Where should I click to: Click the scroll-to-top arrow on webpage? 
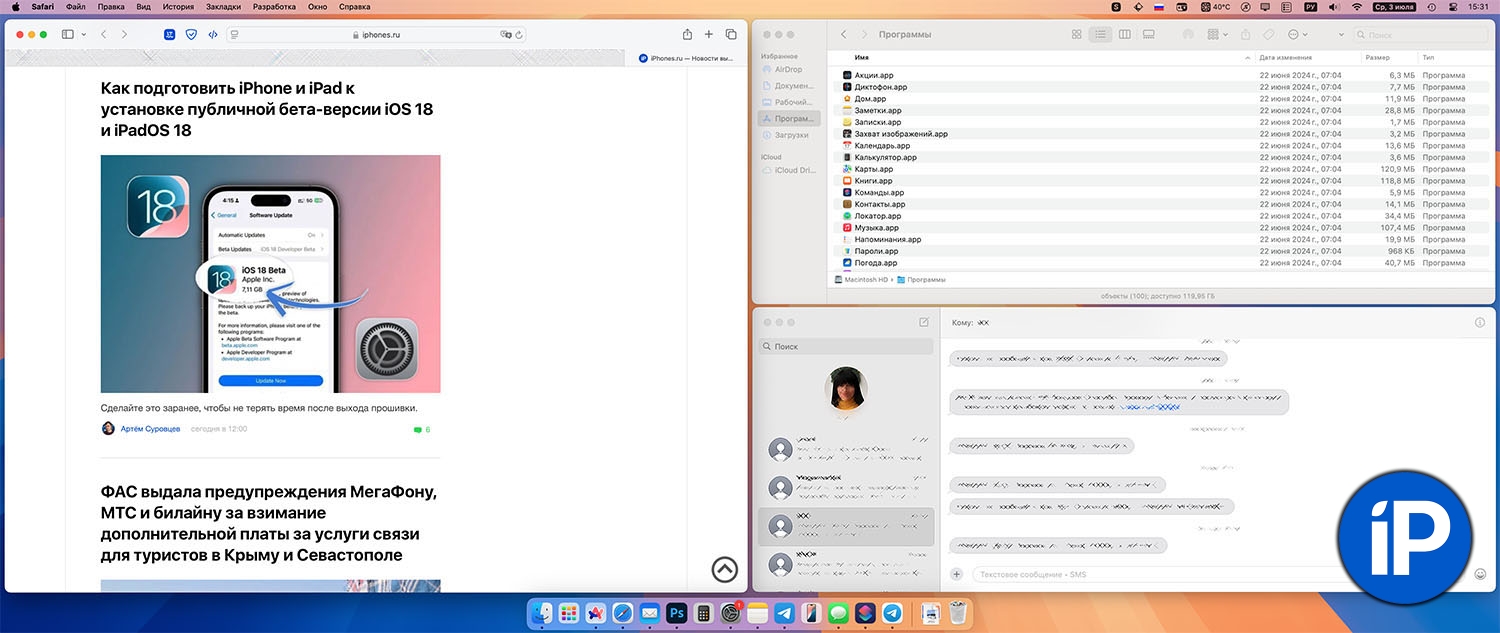click(724, 569)
